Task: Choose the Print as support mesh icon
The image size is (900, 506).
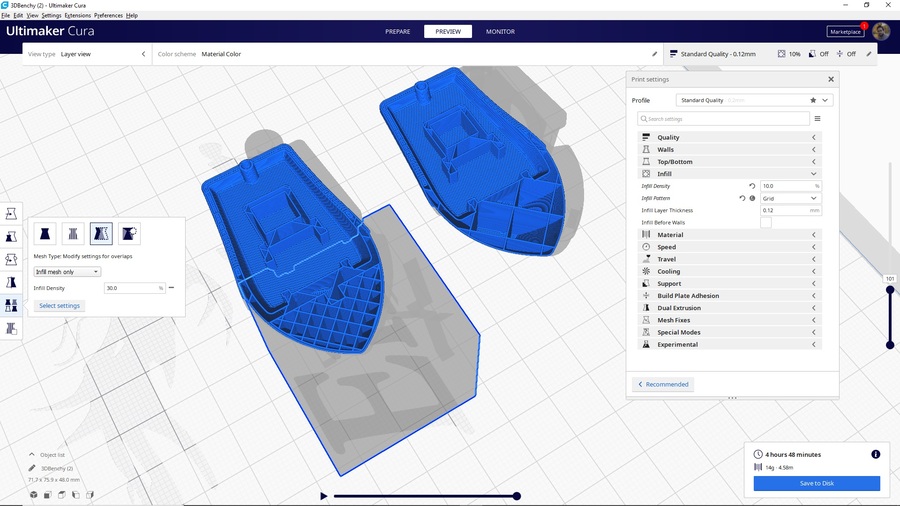Action: click(73, 234)
